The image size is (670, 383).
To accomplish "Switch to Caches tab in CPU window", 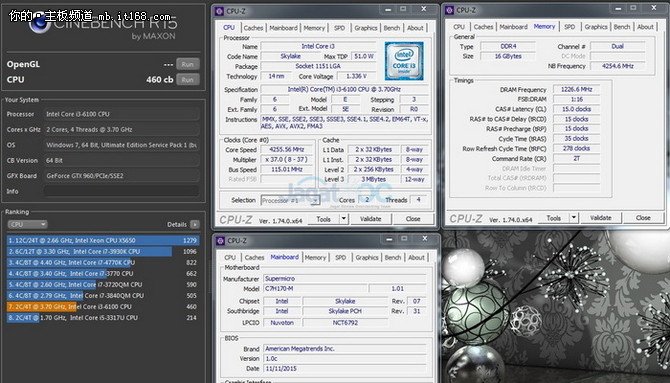I will tap(253, 28).
